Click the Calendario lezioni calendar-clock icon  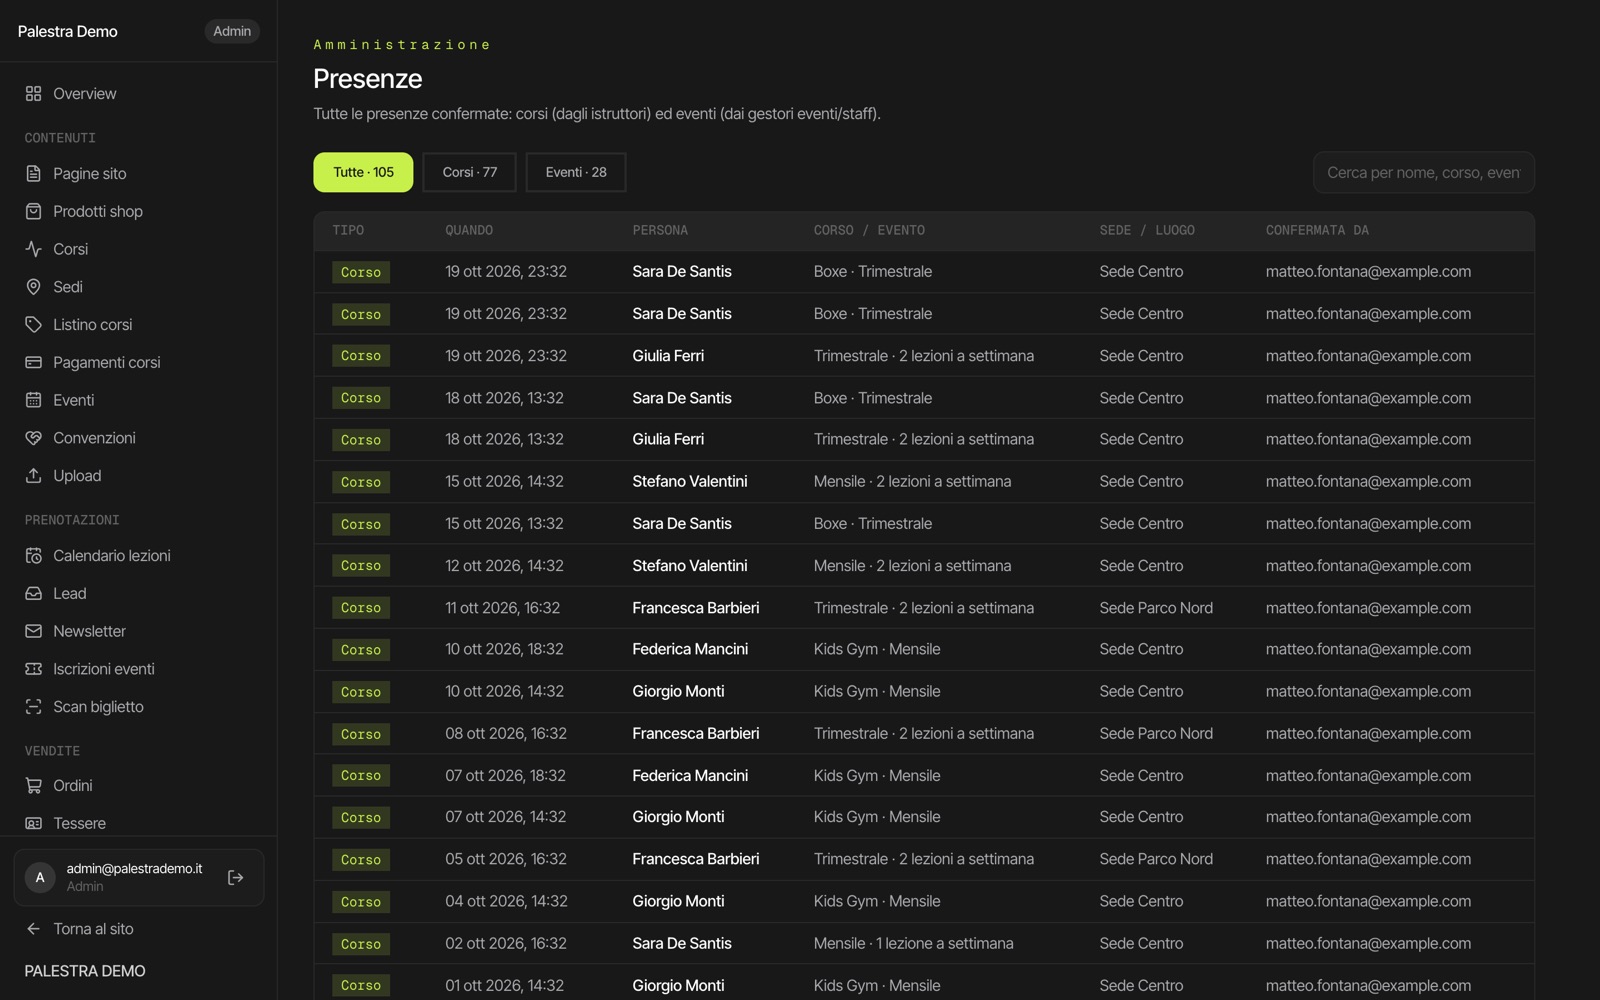33,555
